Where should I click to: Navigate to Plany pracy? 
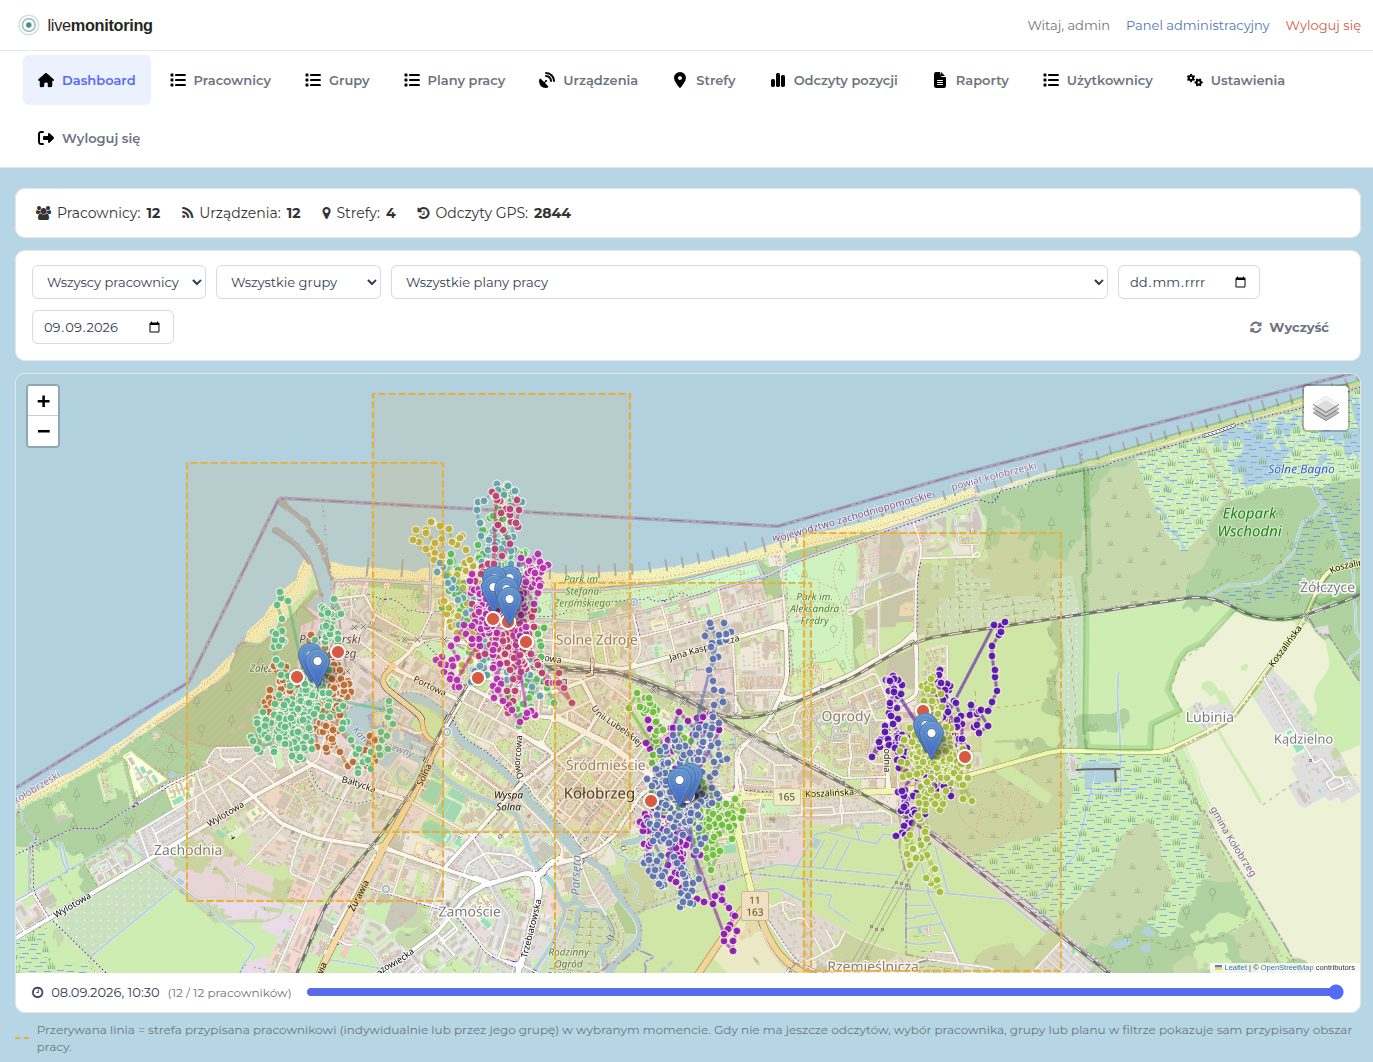[x=454, y=80]
